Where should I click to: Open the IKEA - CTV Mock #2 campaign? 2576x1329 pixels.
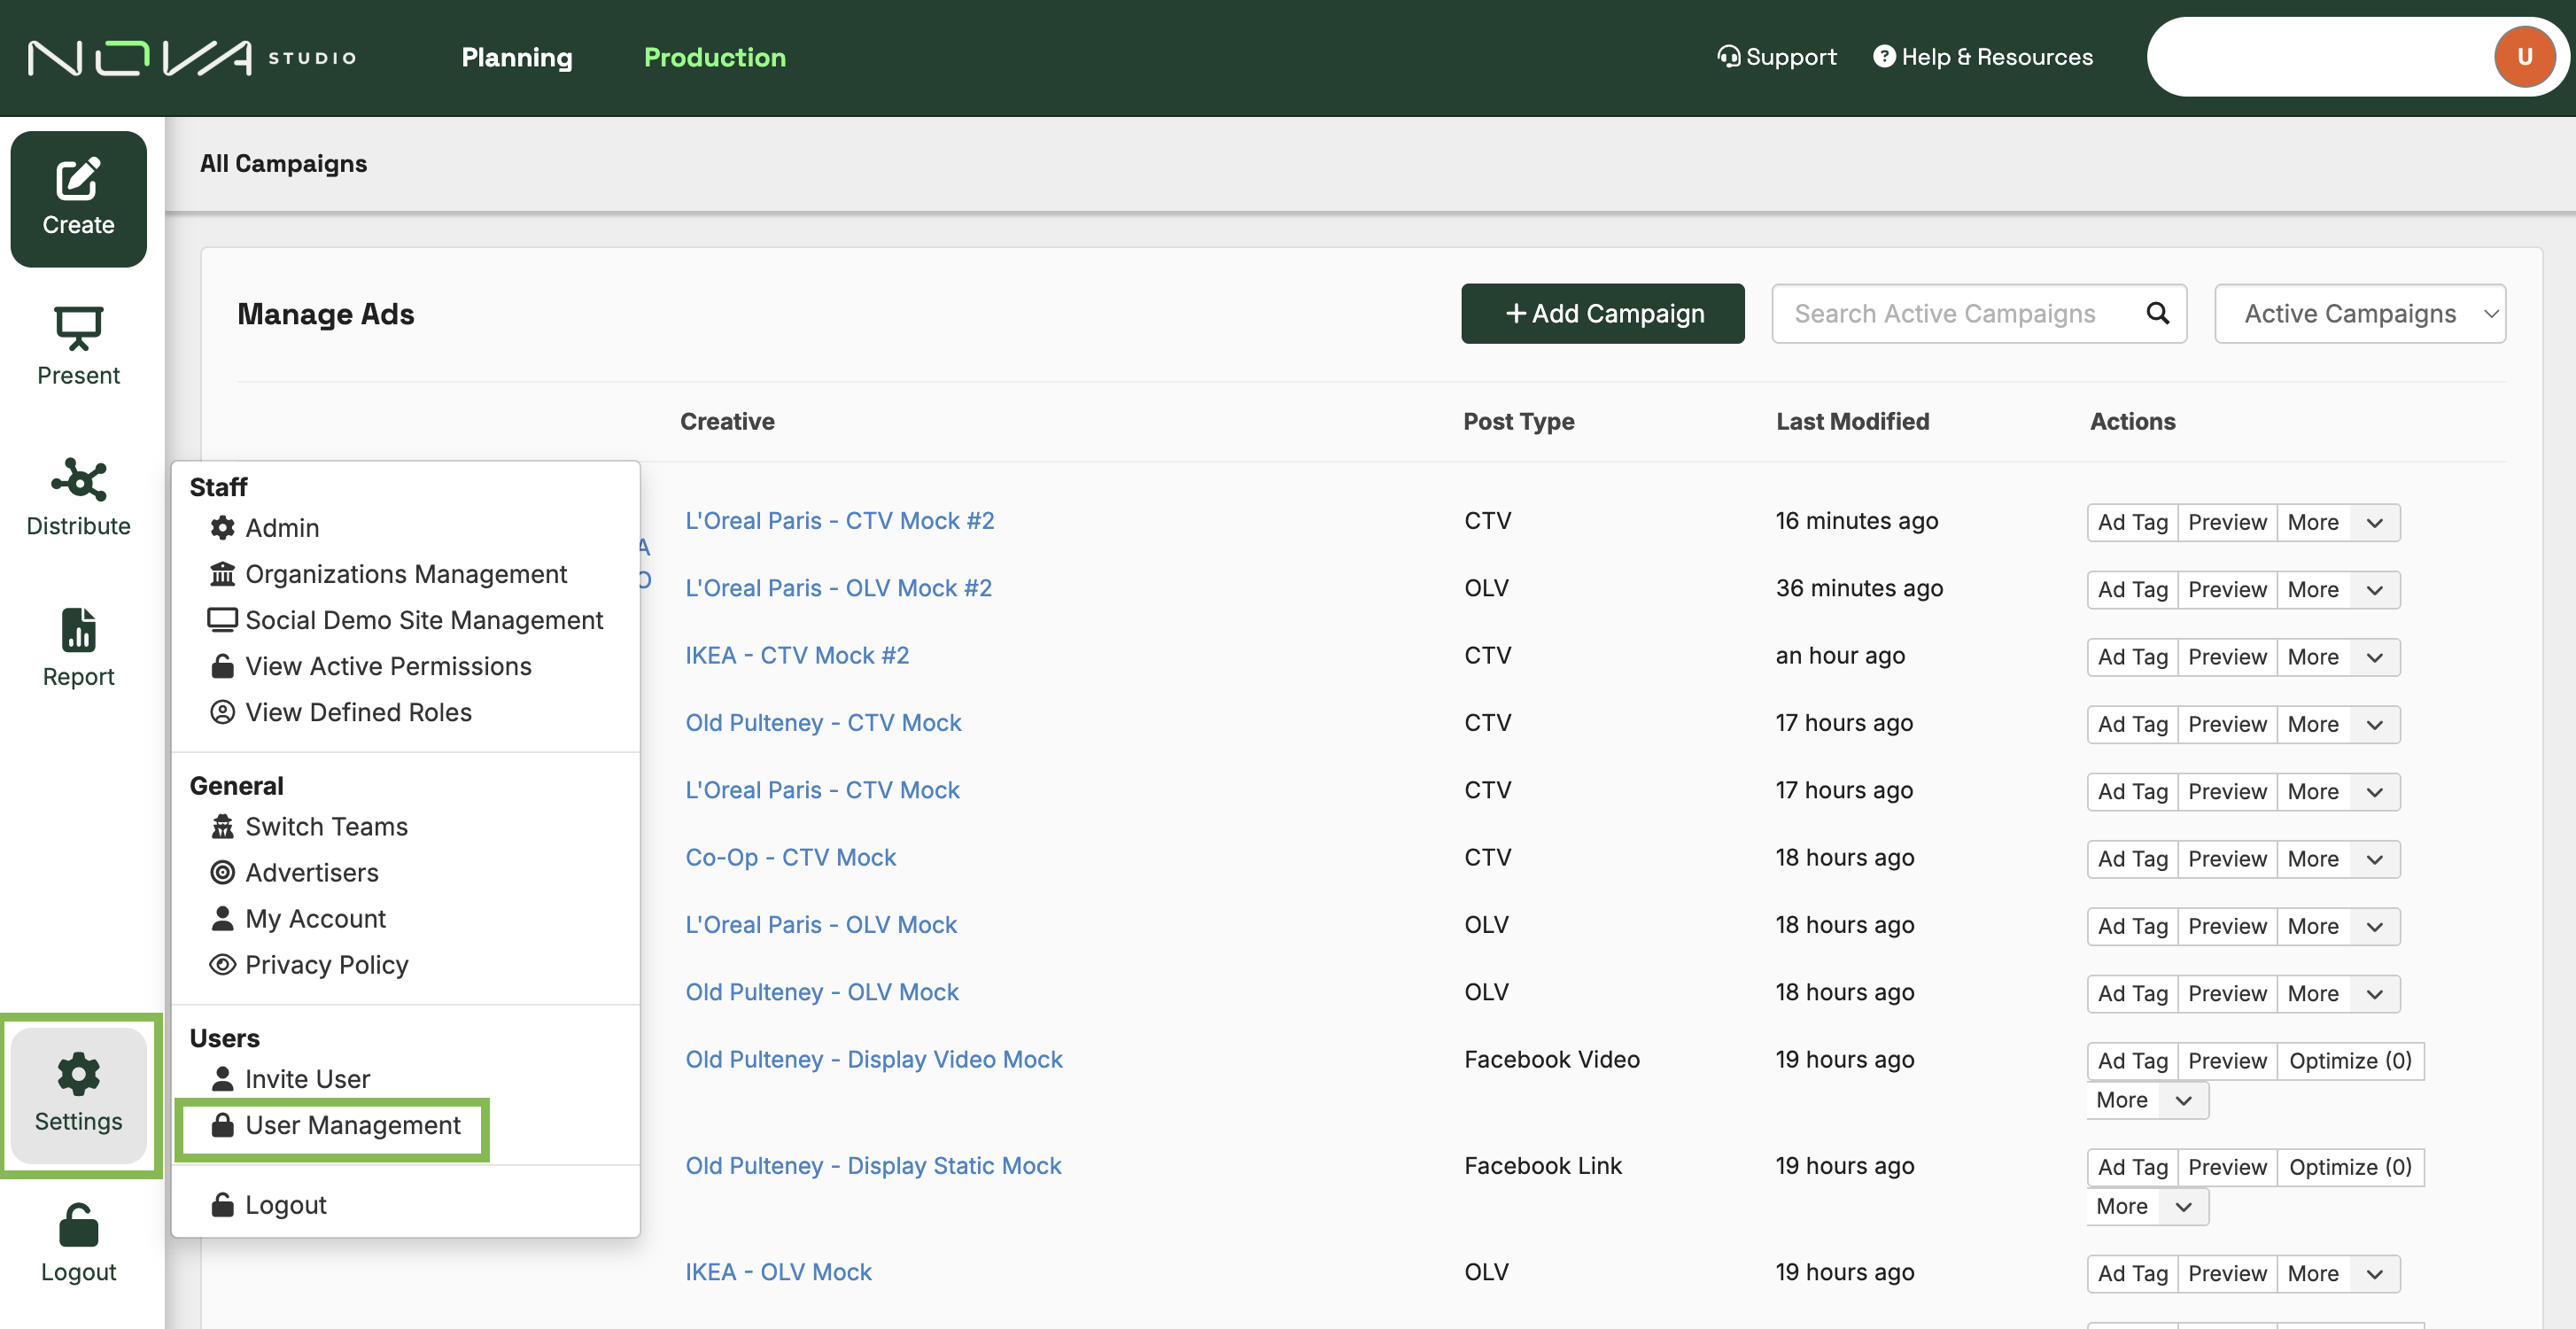(797, 655)
